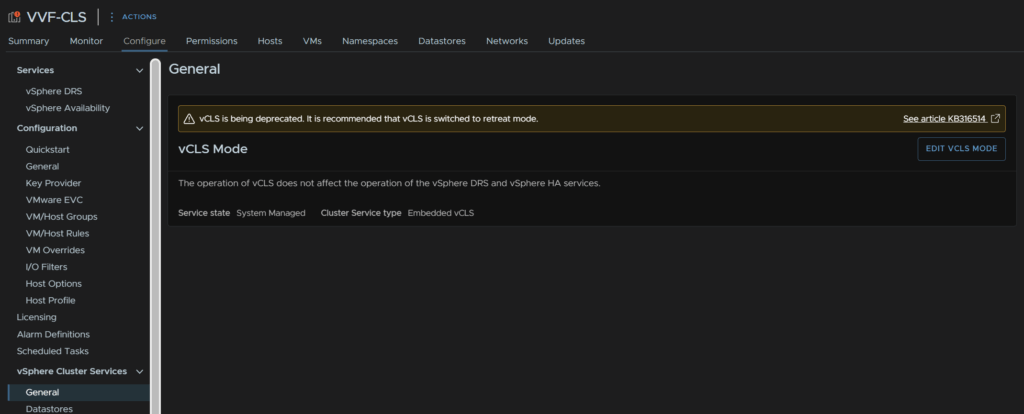Open VM/Host Groups
Viewport: 1024px width, 414px height.
click(x=61, y=217)
